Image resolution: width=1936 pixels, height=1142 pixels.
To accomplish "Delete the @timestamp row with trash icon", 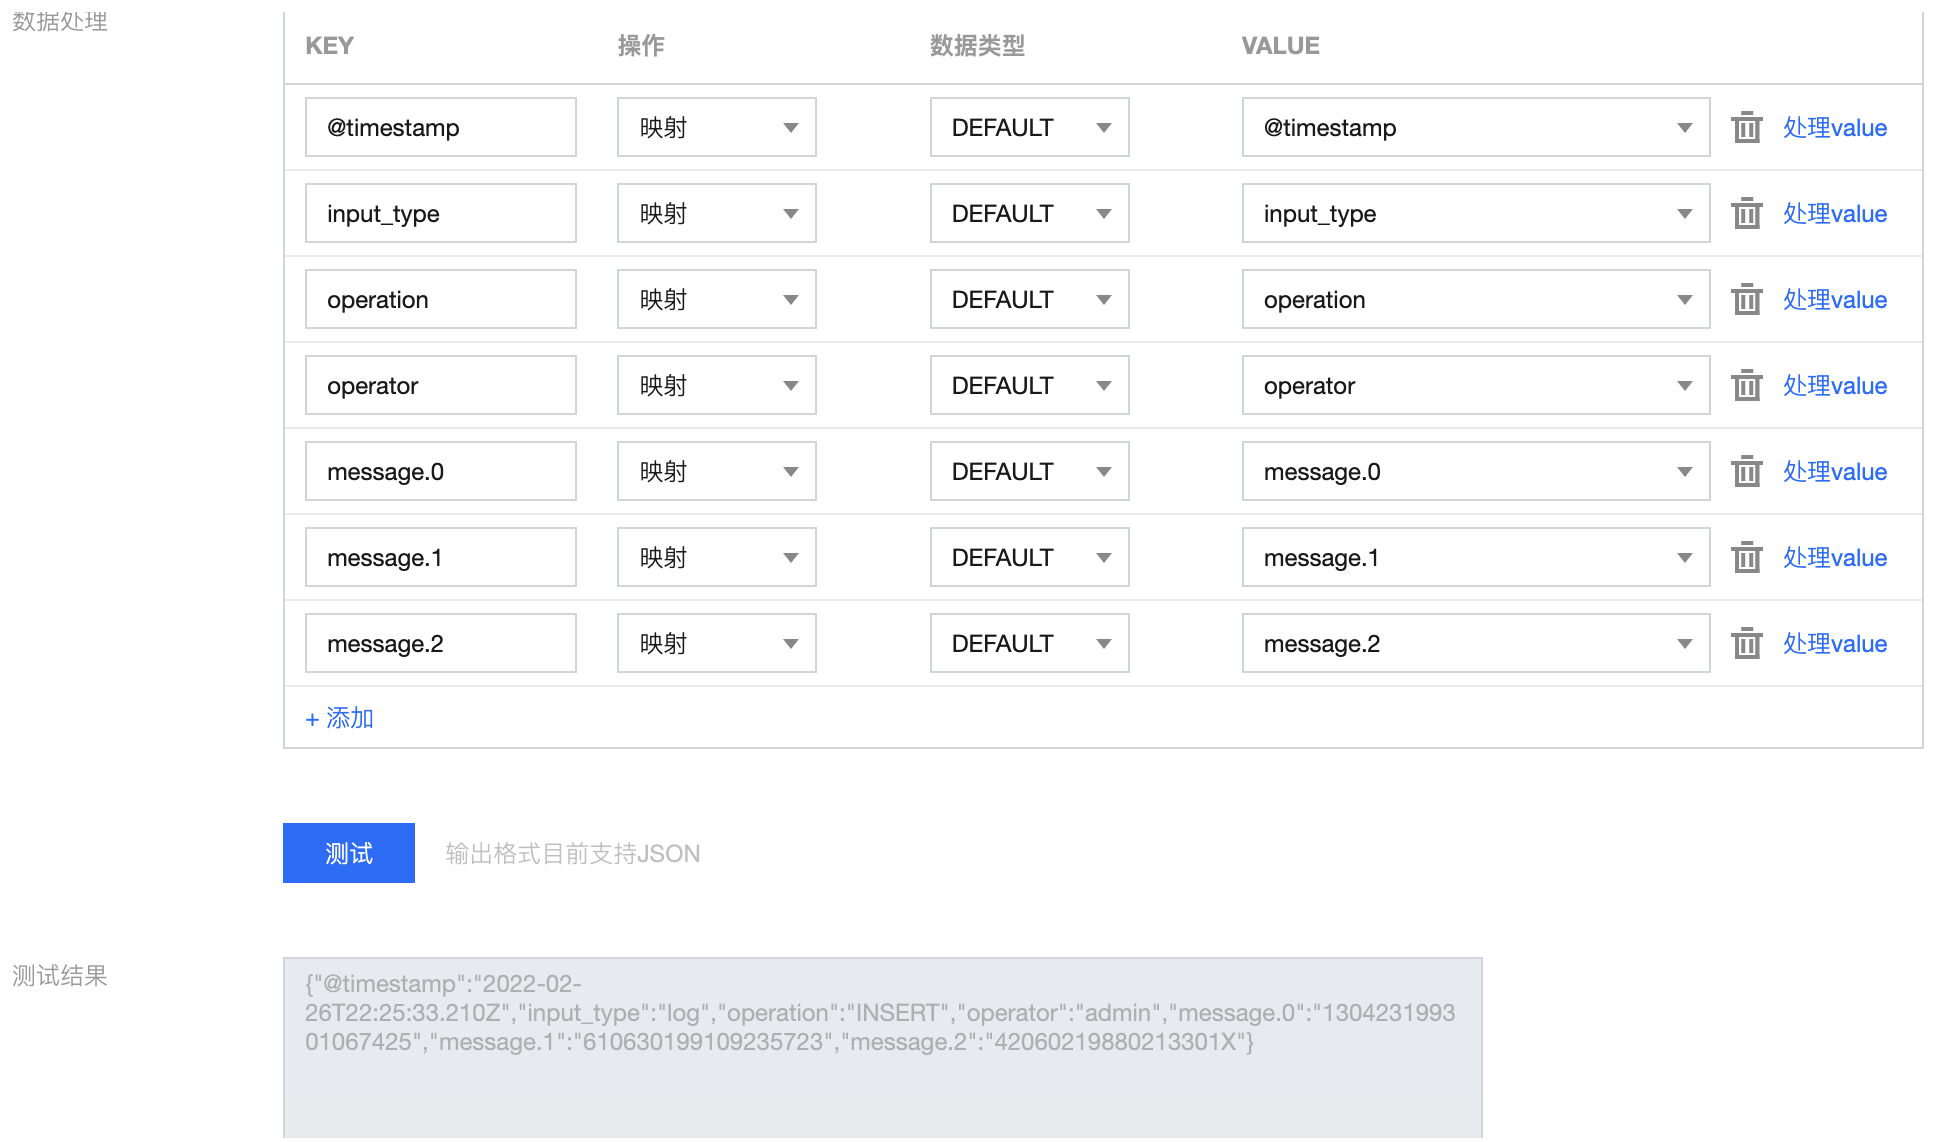I will pos(1746,128).
